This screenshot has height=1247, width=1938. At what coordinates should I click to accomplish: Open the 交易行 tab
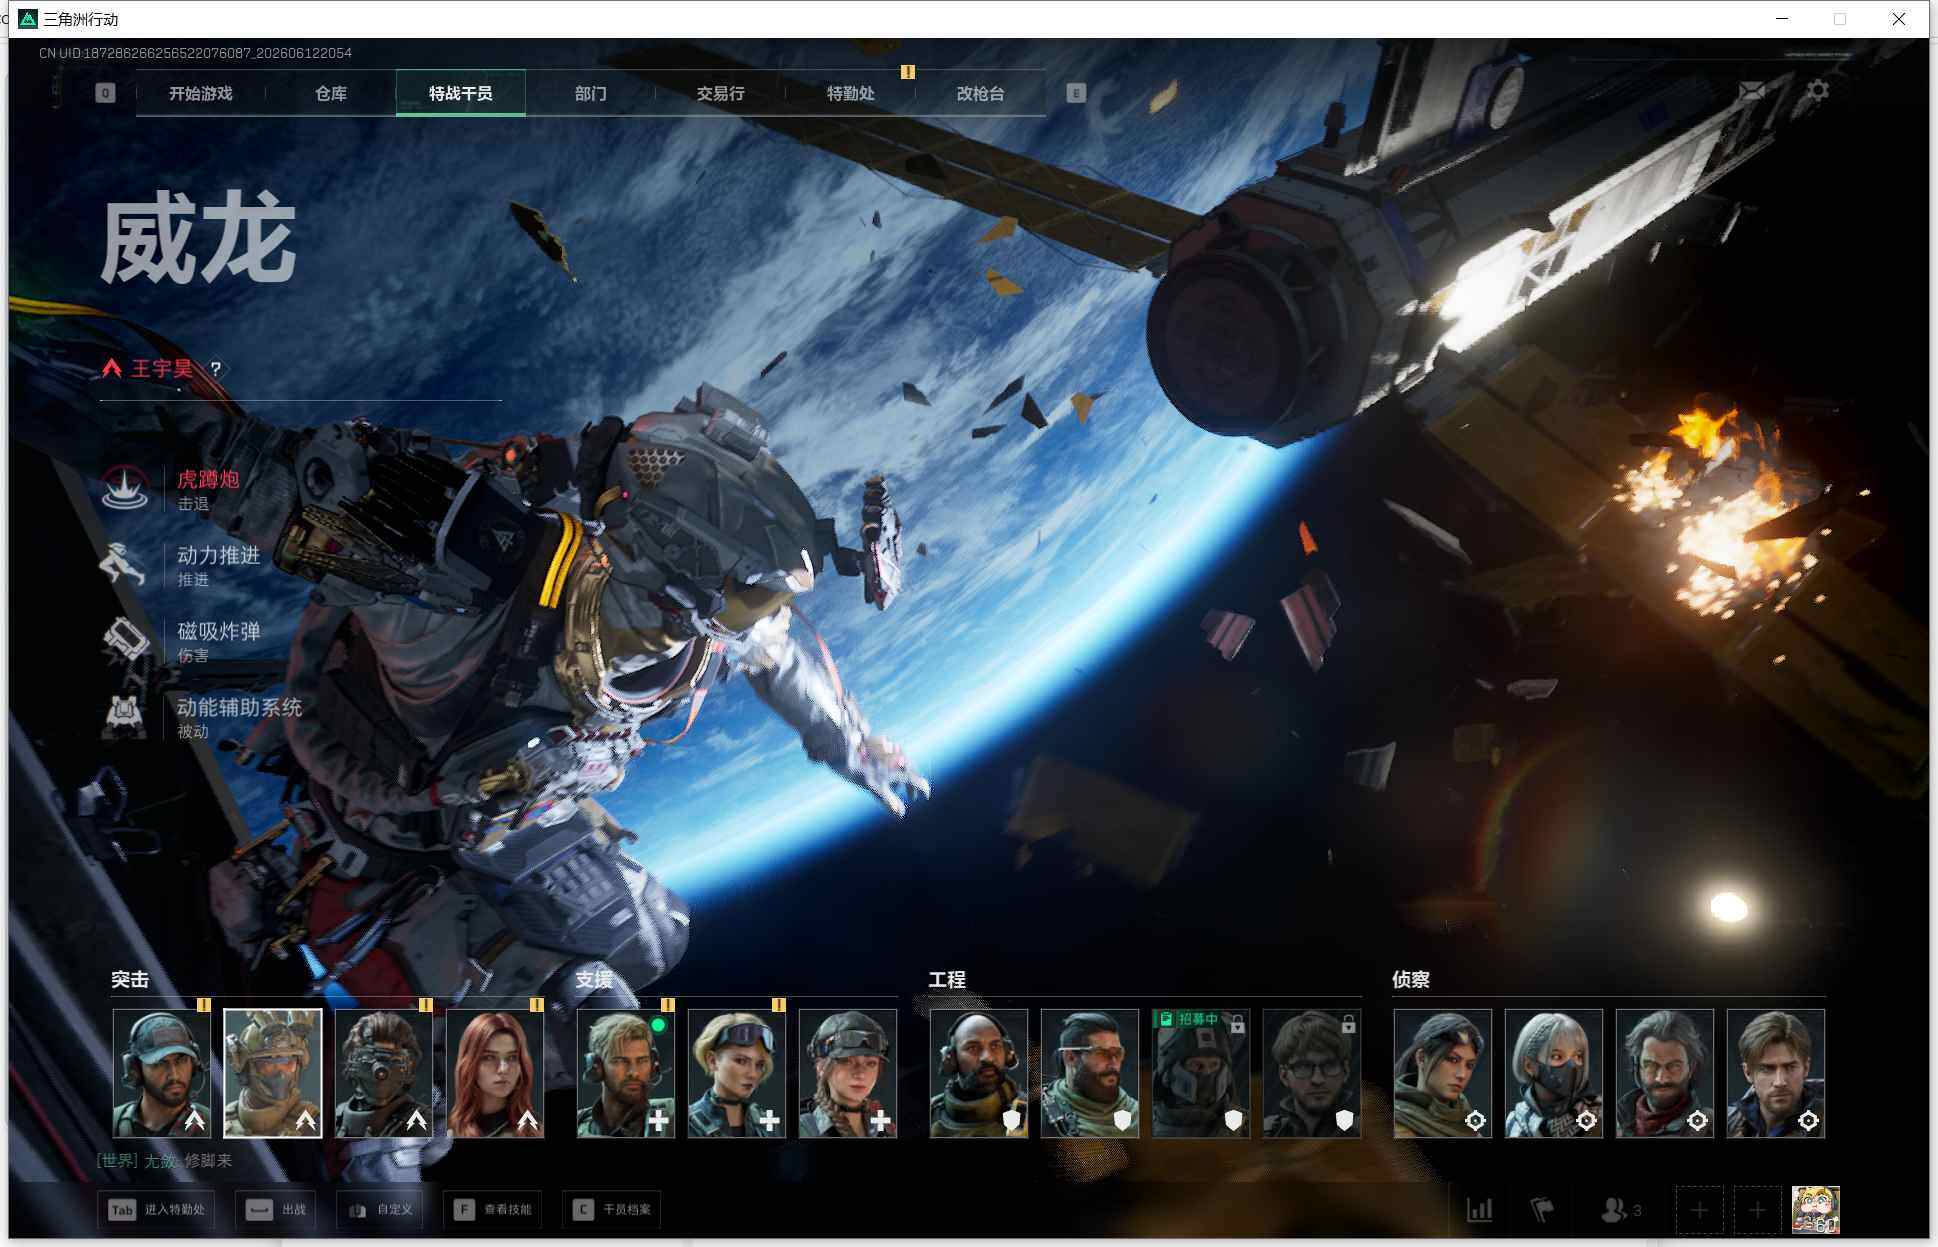tap(720, 93)
